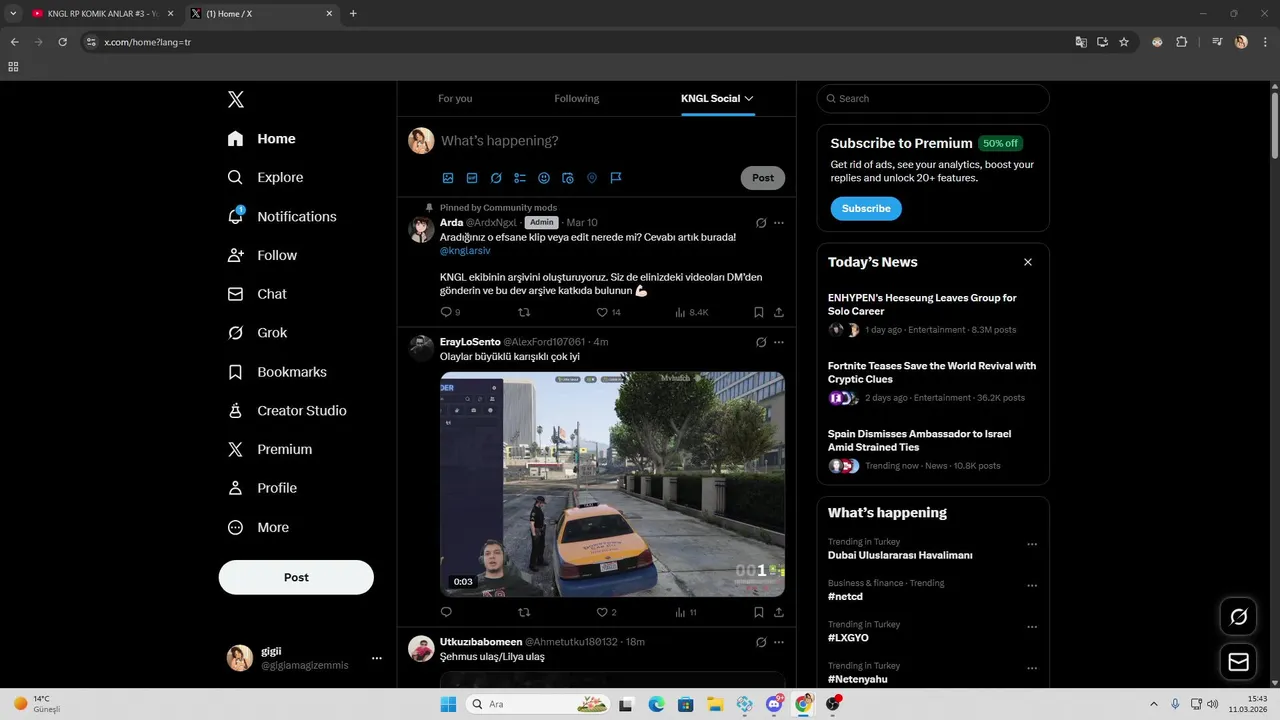Open Notifications in the sidebar
Screen dimensions: 1280x720
pyautogui.click(x=281, y=216)
